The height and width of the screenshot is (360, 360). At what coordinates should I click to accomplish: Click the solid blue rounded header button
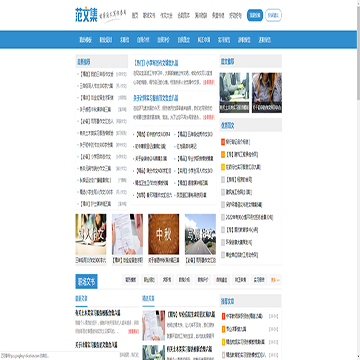point(255,15)
